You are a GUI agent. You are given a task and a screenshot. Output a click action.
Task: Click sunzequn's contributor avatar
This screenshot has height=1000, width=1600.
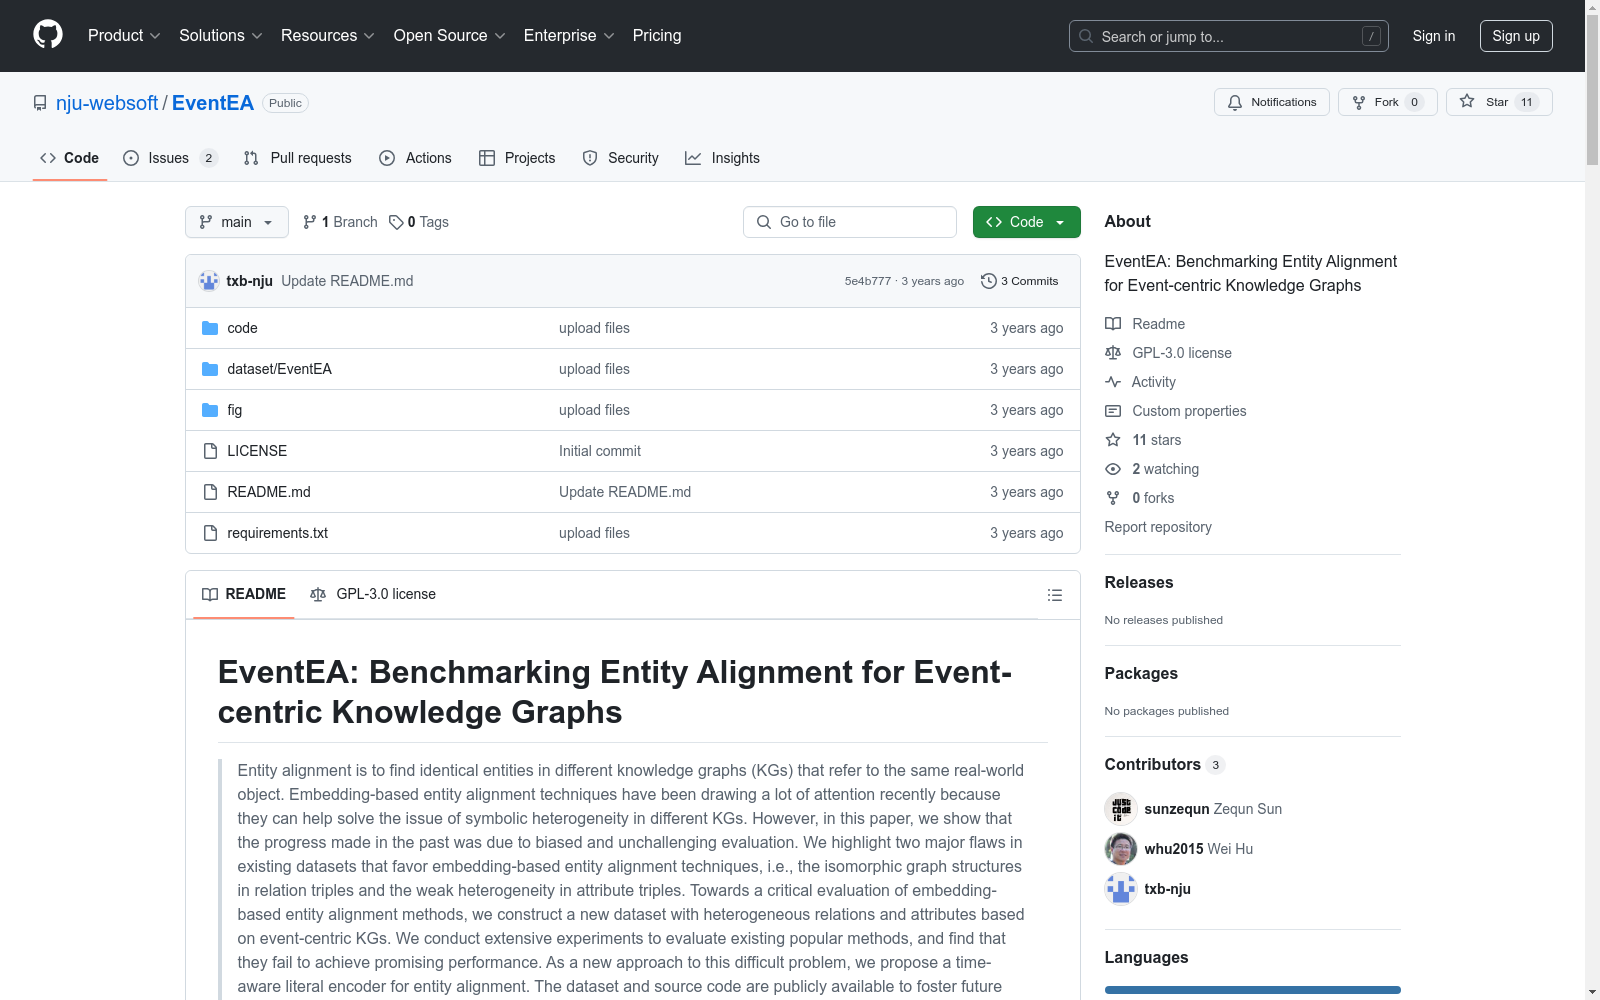pos(1121,809)
